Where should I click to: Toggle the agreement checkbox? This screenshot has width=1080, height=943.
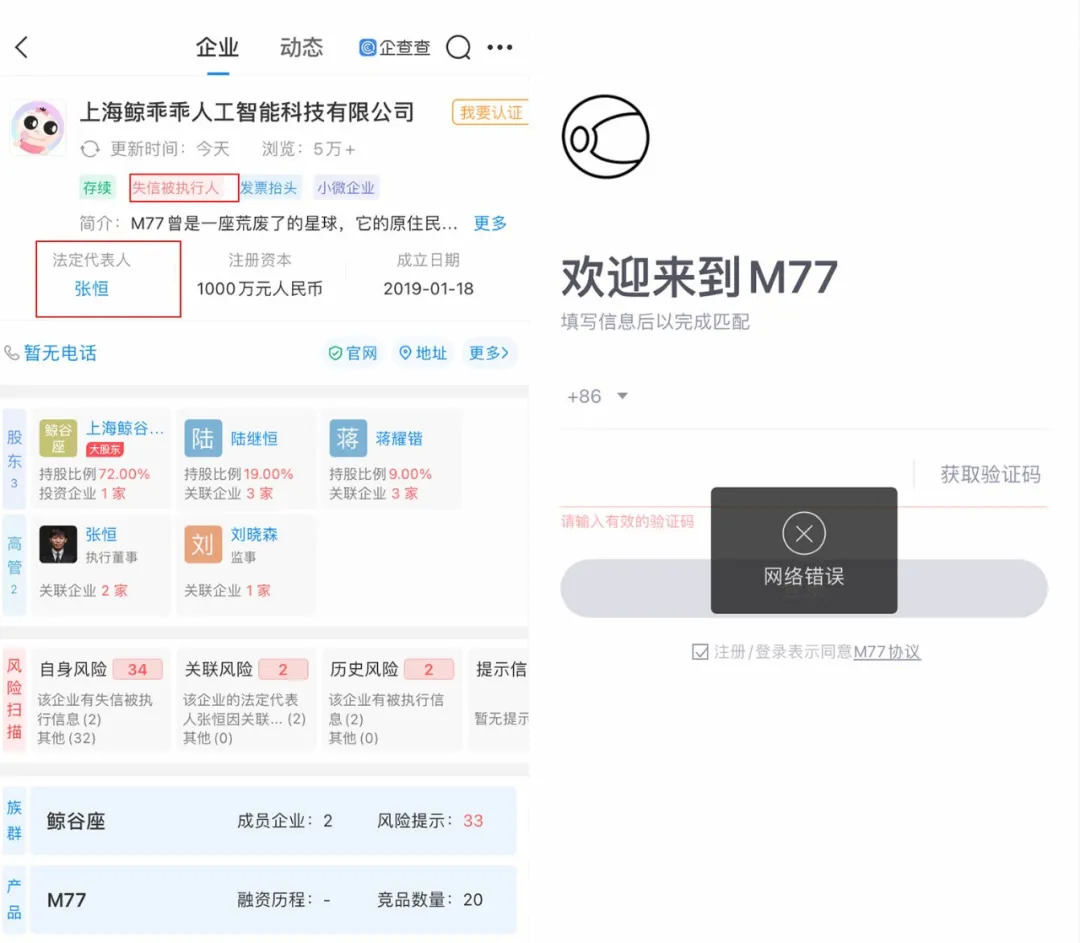700,652
